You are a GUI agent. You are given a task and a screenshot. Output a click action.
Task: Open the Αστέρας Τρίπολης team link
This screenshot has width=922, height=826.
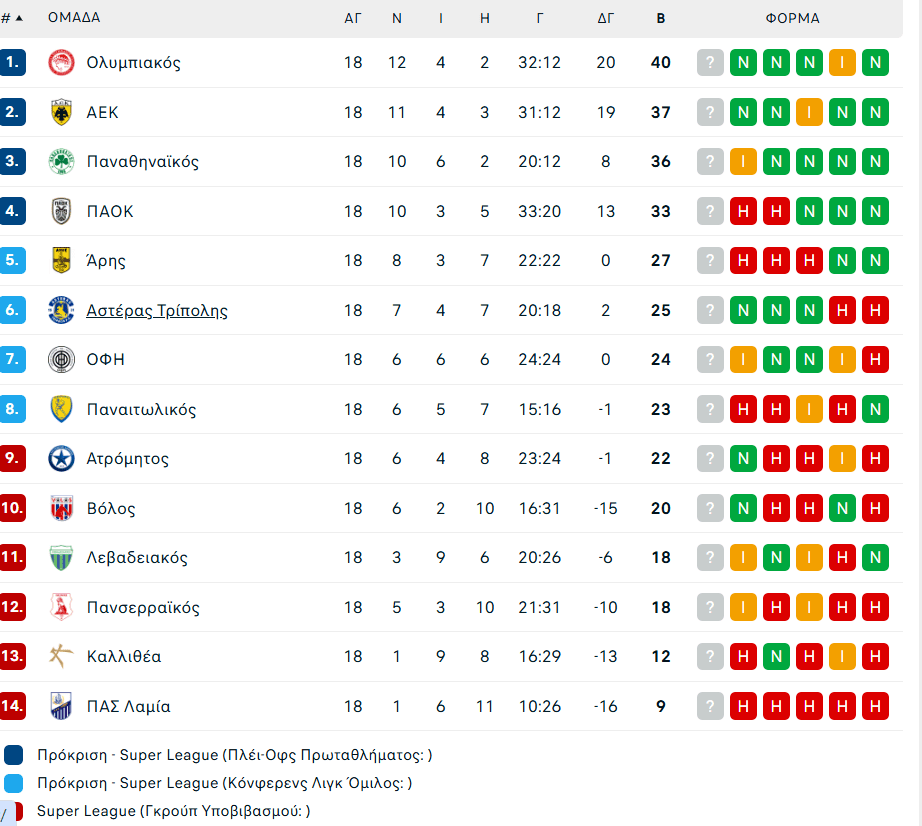point(157,311)
